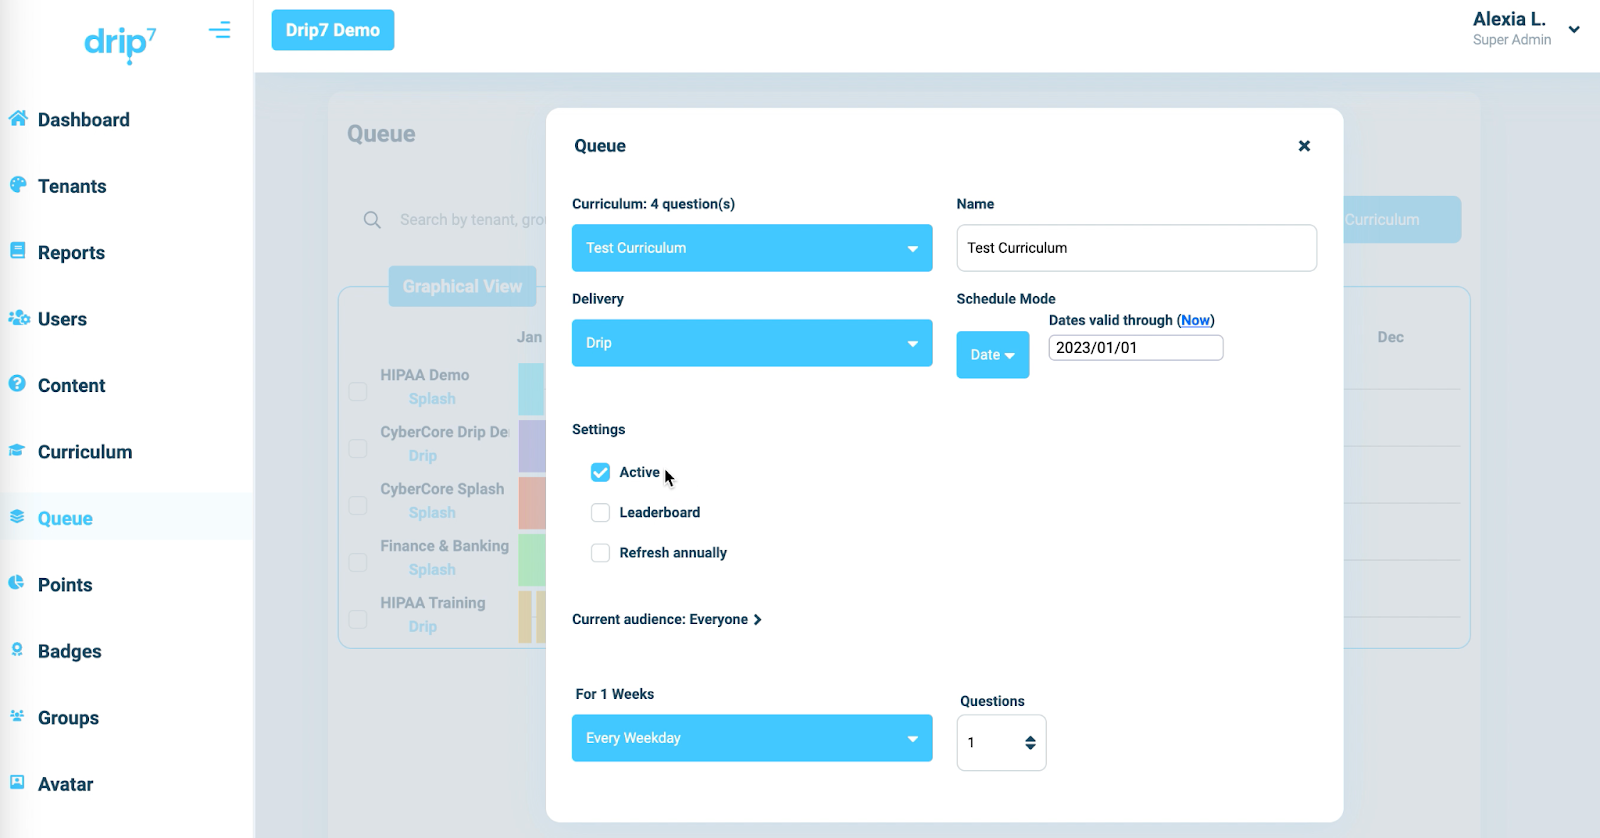This screenshot has height=838, width=1600.
Task: Open the Test Curriculum dropdown
Action: pos(752,248)
